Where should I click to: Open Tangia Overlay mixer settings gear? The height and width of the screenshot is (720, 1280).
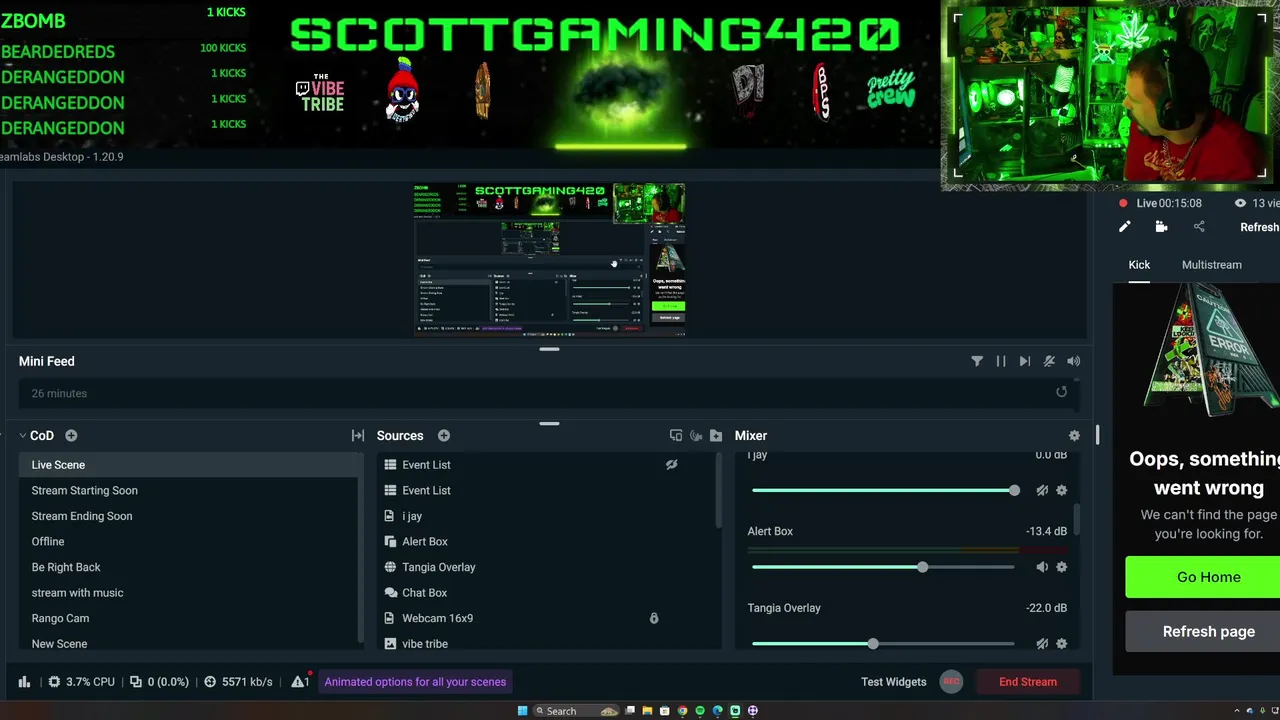(1062, 644)
